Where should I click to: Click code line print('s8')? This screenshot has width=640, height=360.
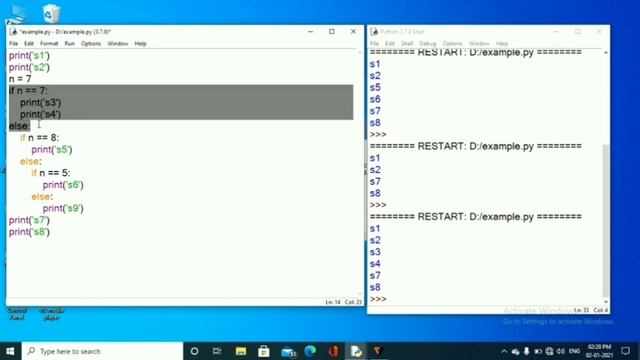29,232
